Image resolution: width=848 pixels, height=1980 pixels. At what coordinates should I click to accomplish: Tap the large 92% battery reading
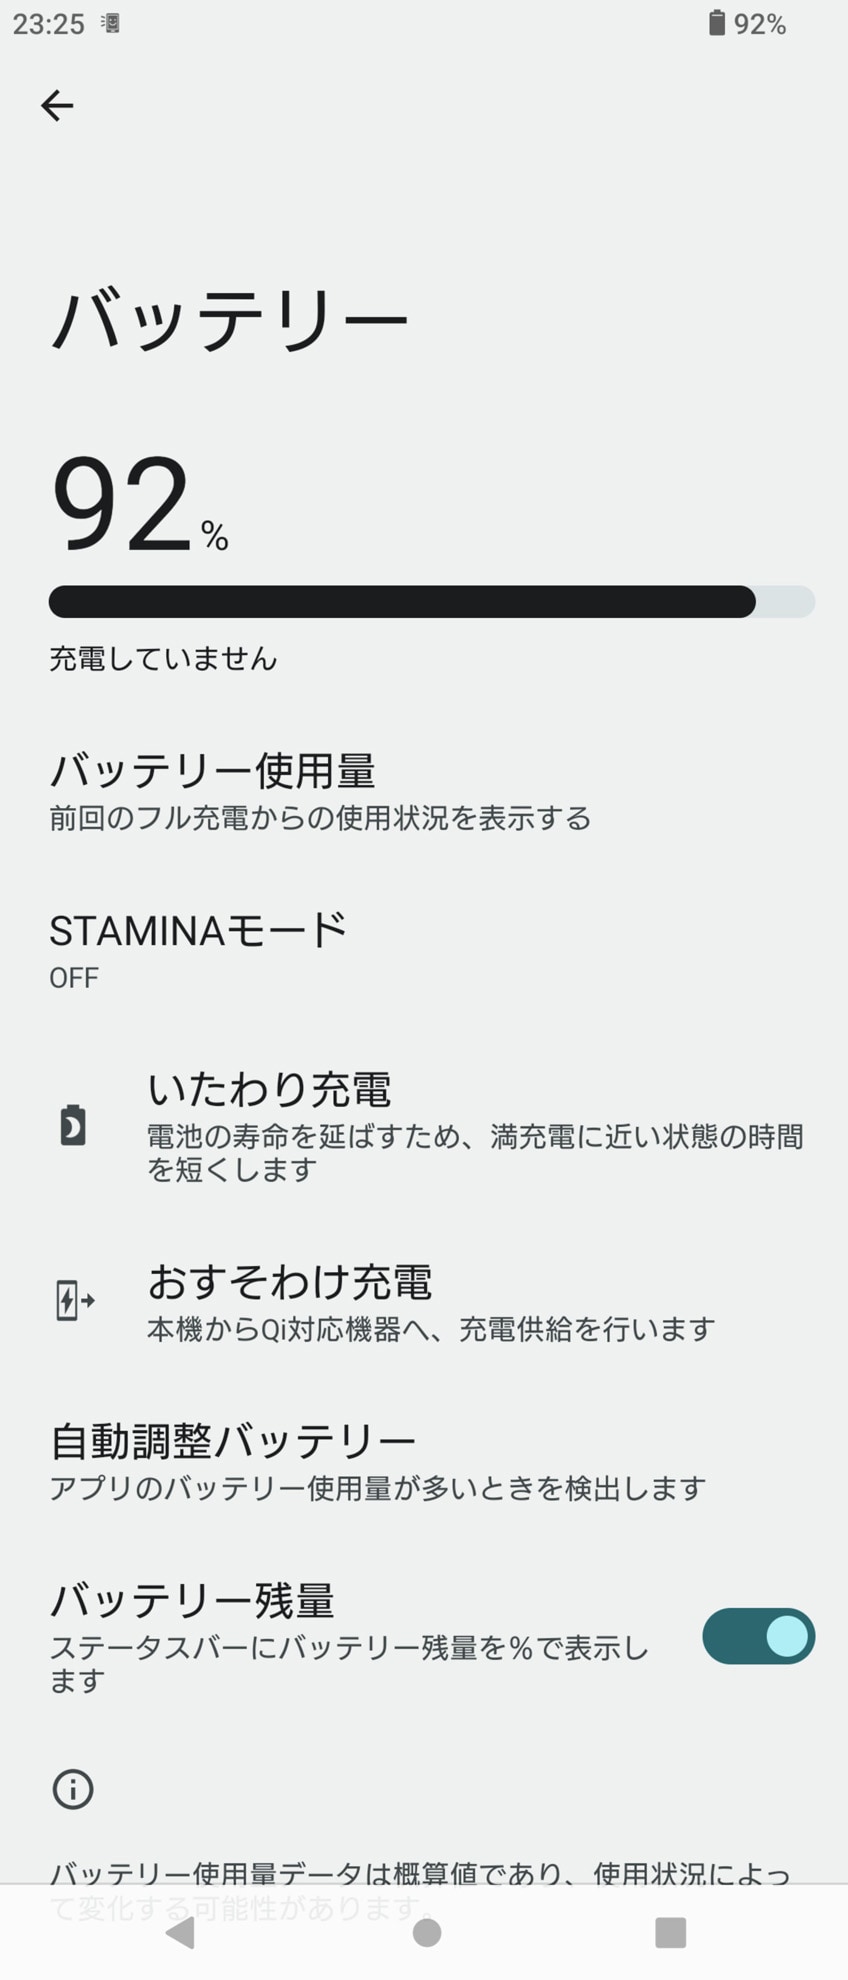tap(139, 505)
